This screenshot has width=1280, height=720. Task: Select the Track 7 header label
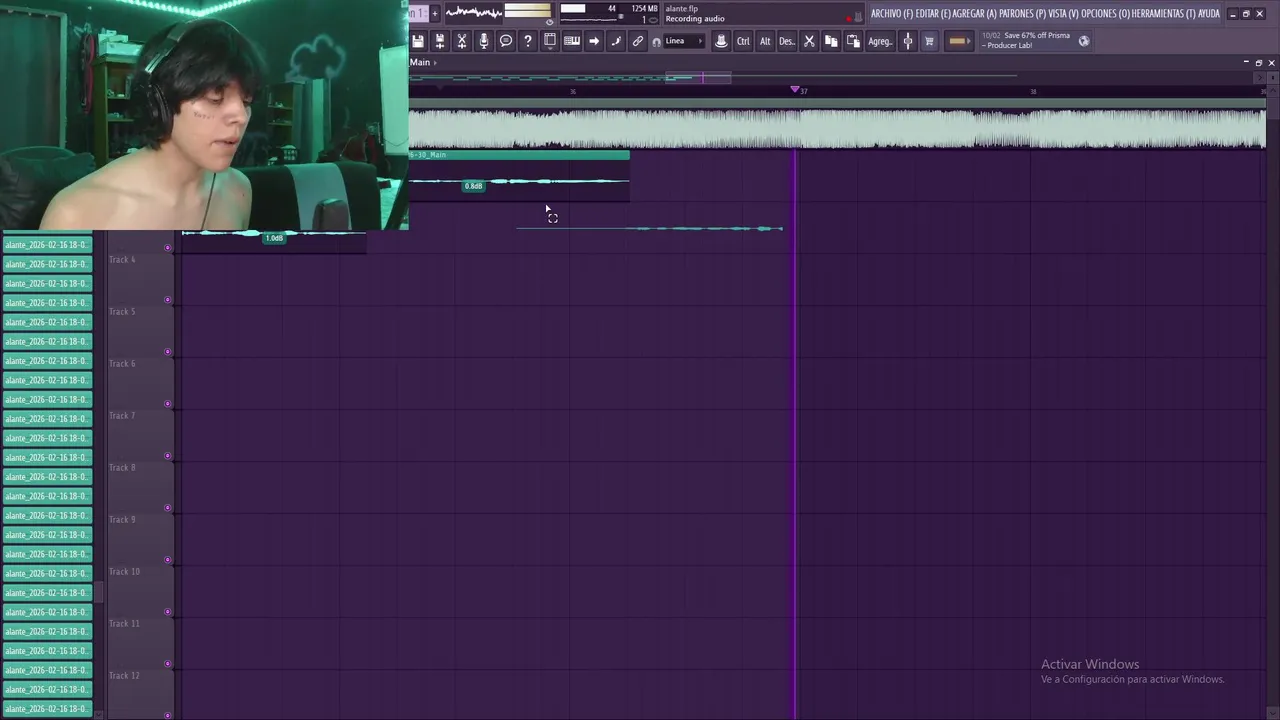pyautogui.click(x=122, y=416)
